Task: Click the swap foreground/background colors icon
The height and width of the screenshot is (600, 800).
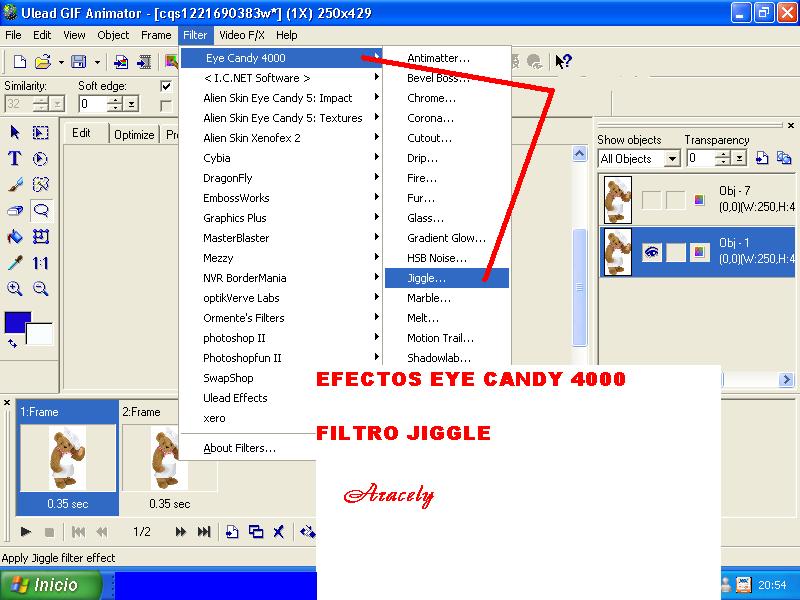Action: (x=12, y=344)
